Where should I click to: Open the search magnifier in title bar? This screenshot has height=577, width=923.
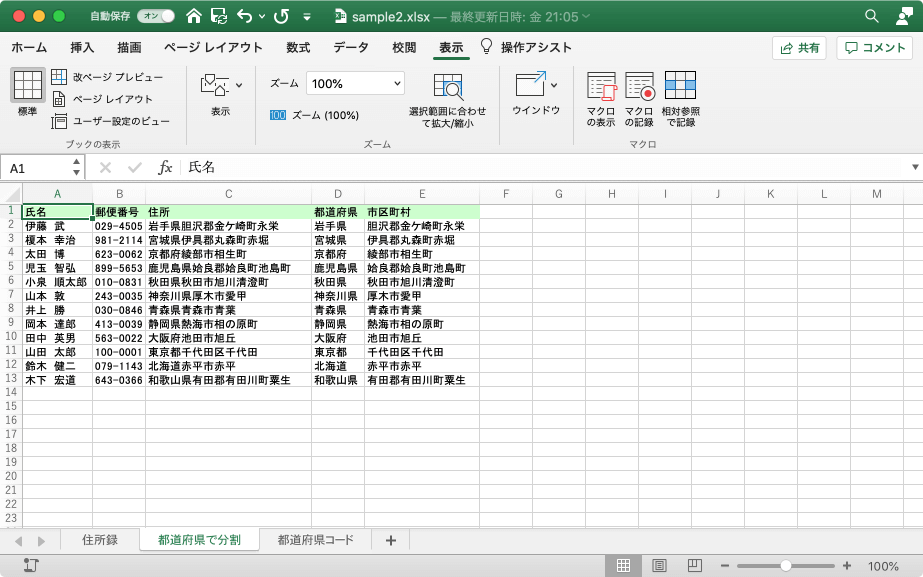click(871, 16)
